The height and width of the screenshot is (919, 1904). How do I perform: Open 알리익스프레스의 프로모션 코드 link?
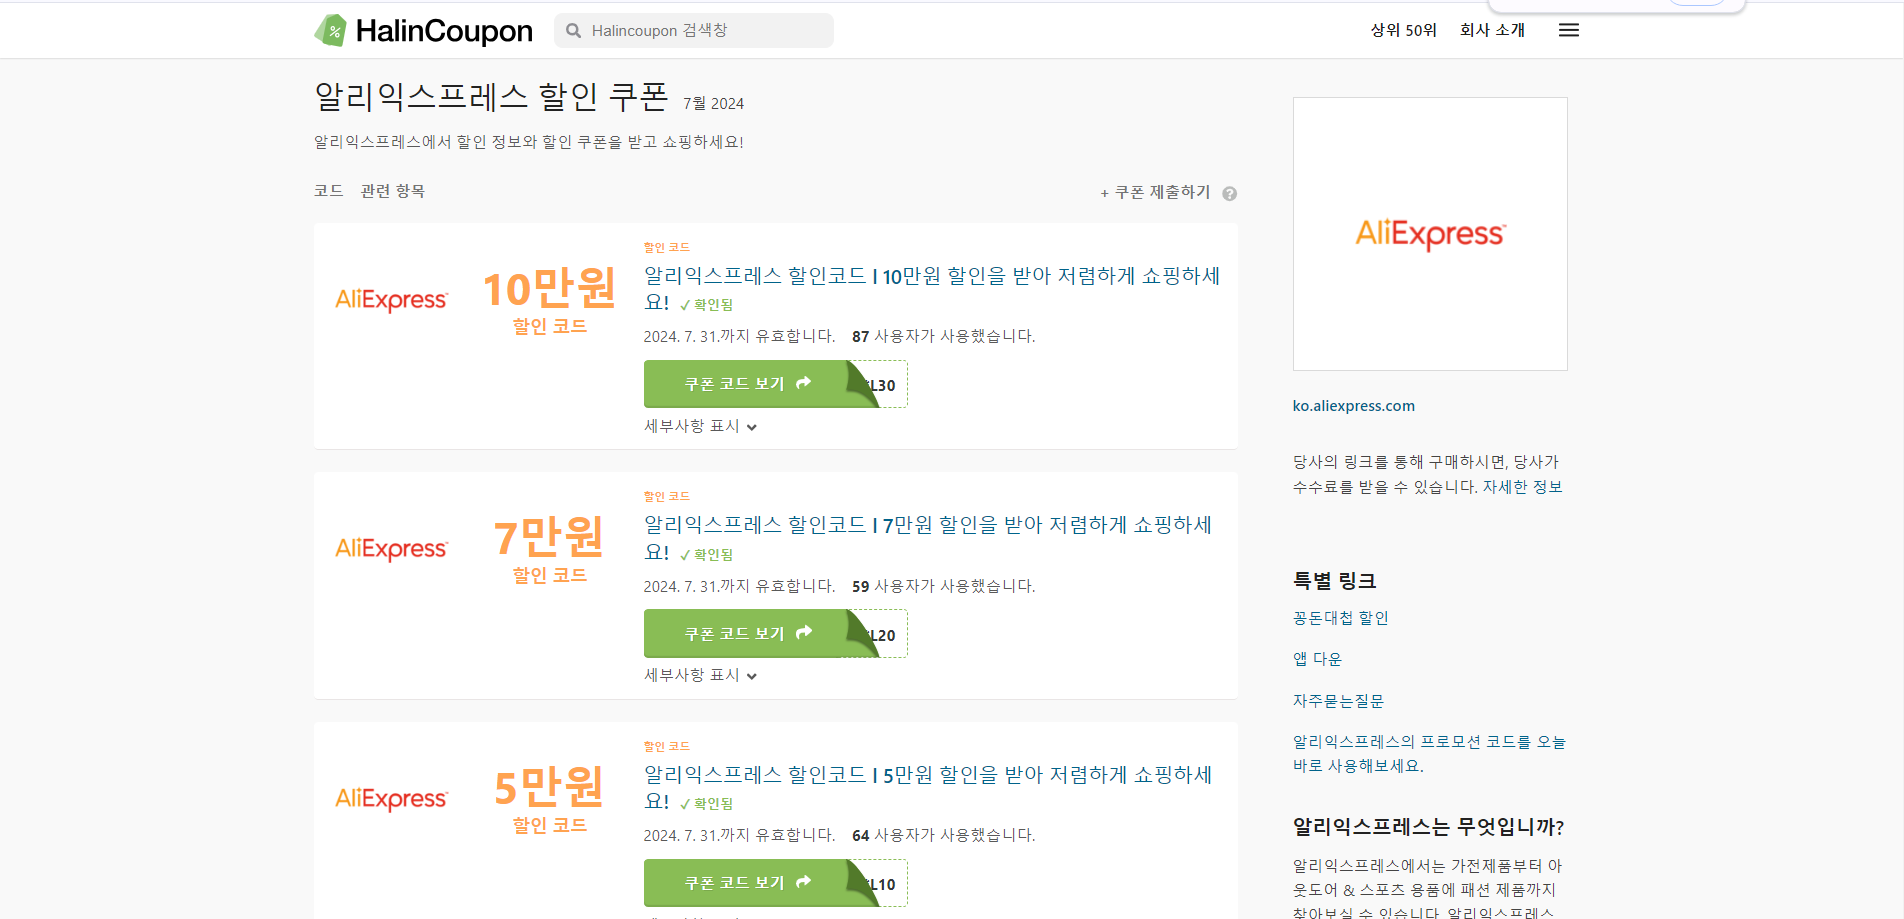click(x=1429, y=754)
